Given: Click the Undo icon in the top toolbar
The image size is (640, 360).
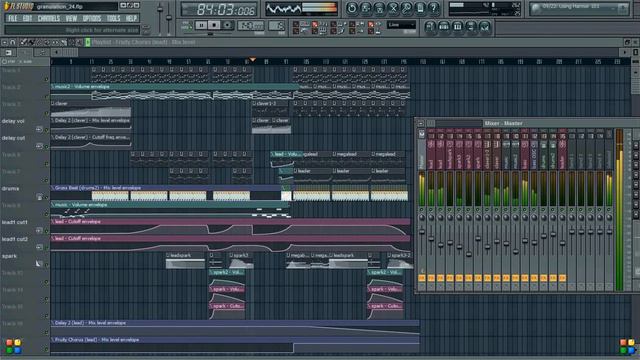Looking at the screenshot, I should click(x=352, y=8).
